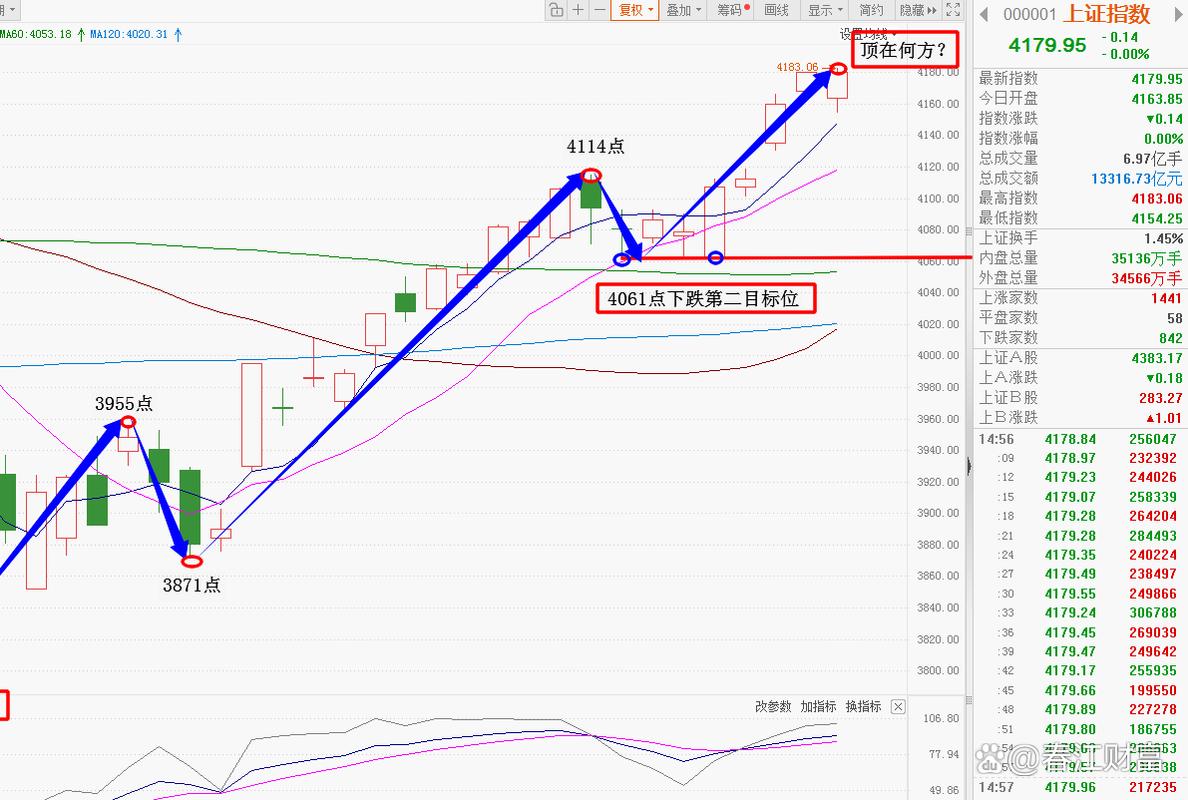Expand the 叠加 dropdown

coord(683,10)
